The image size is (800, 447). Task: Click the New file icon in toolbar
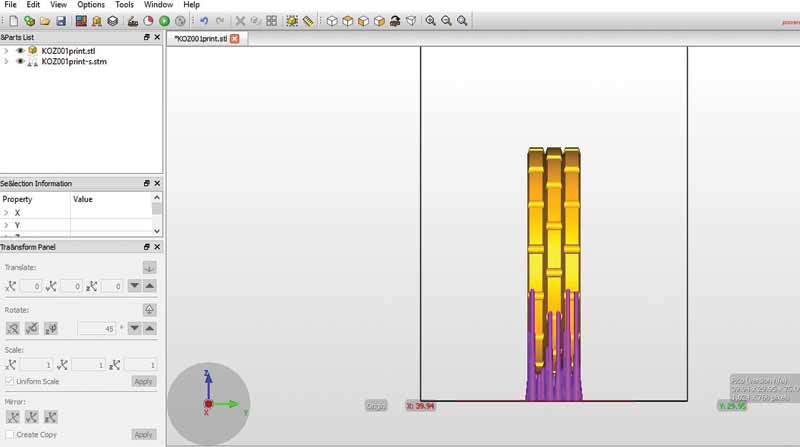(x=13, y=20)
